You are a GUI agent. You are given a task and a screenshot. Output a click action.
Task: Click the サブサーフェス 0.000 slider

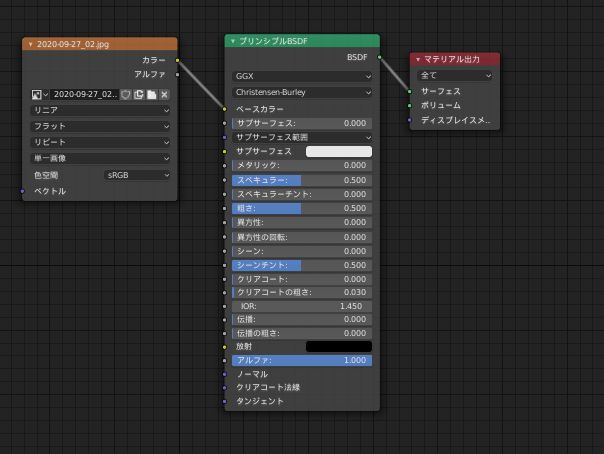point(302,123)
